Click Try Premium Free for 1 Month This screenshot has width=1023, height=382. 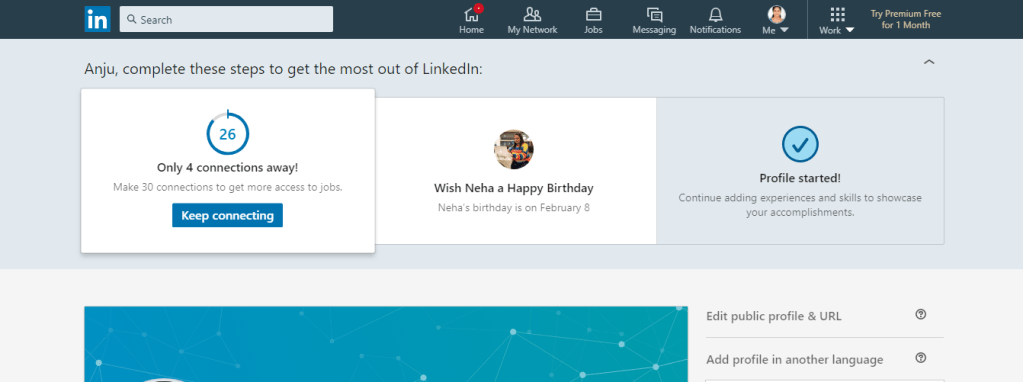coord(906,20)
